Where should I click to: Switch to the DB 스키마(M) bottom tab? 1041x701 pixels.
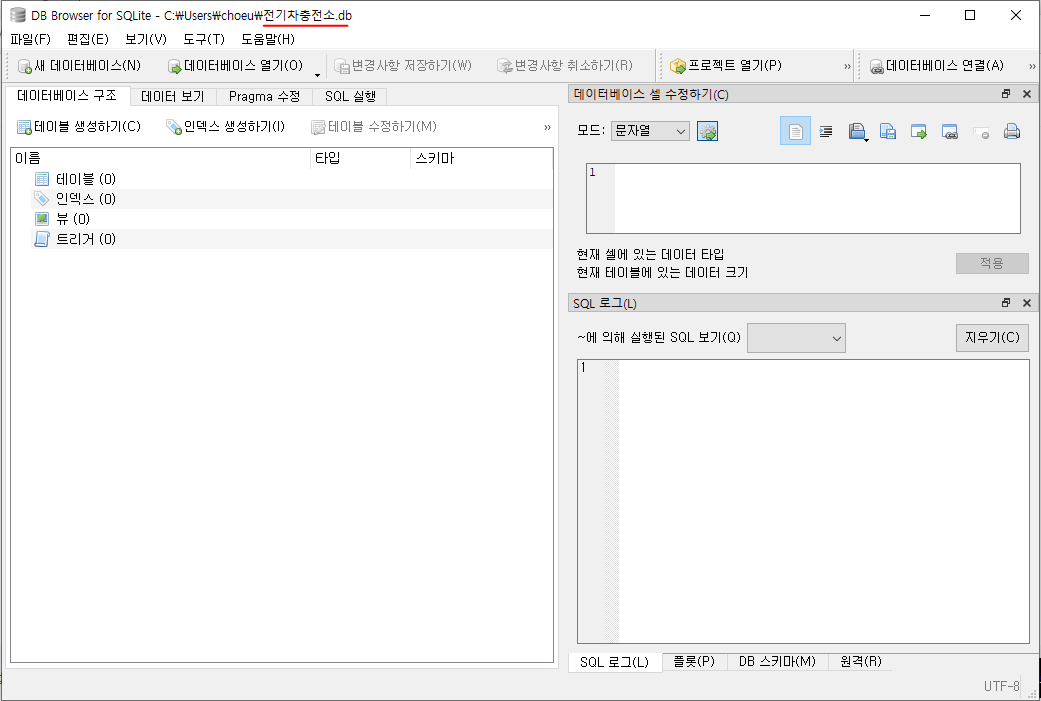[777, 661]
